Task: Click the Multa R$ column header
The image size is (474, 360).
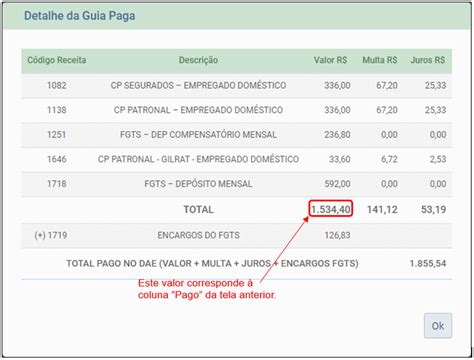Action: (380, 60)
